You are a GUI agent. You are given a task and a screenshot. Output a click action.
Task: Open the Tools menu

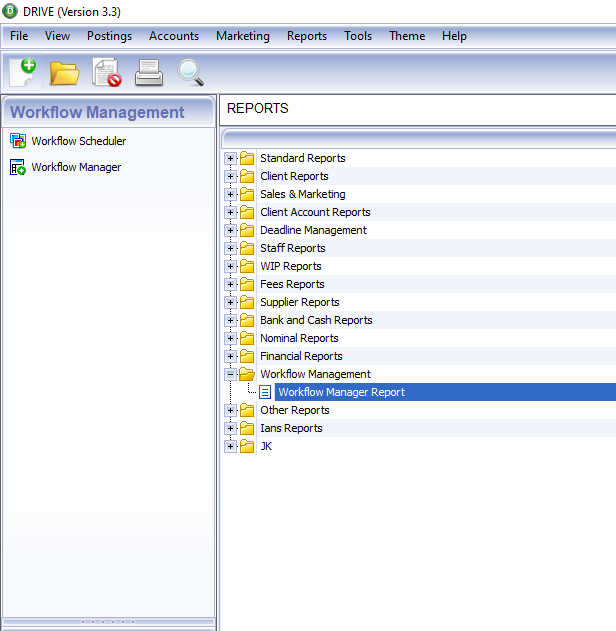[x=358, y=36]
